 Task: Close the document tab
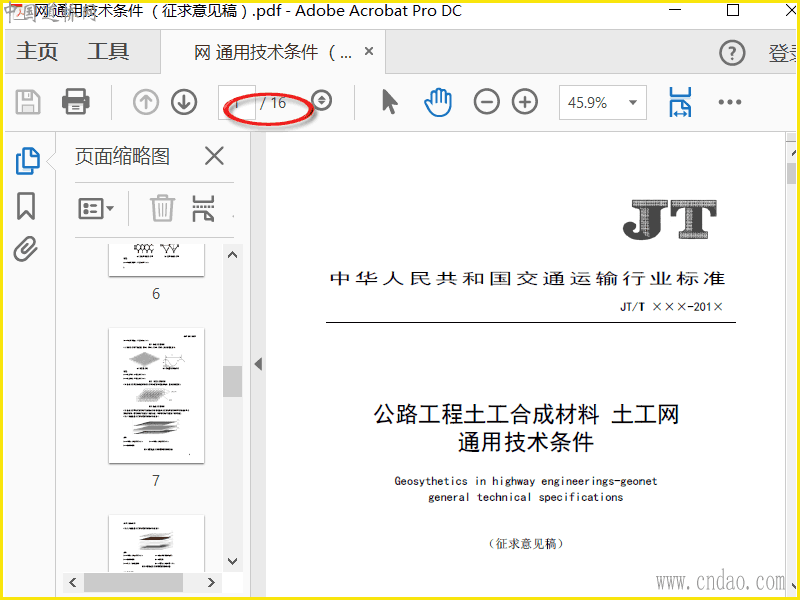[x=369, y=51]
